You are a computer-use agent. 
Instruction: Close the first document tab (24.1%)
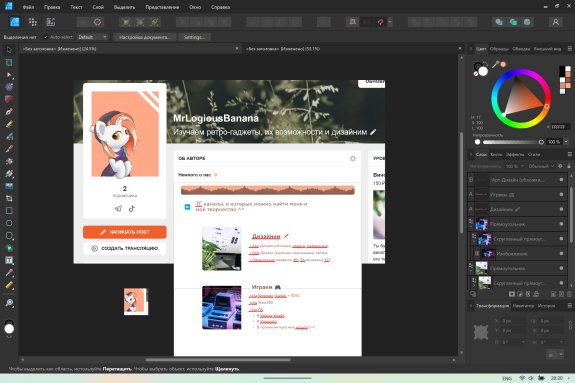tap(237, 48)
